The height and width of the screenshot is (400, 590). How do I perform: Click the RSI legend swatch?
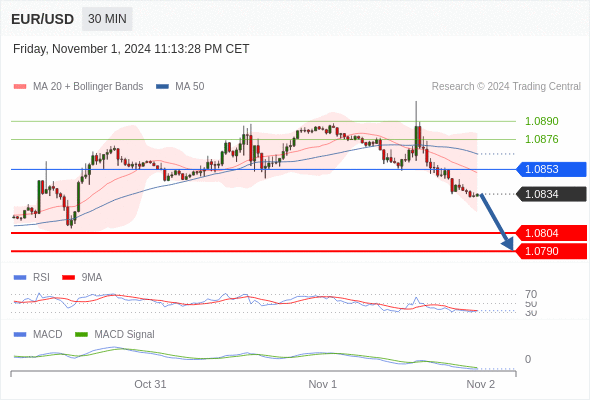pyautogui.click(x=20, y=278)
